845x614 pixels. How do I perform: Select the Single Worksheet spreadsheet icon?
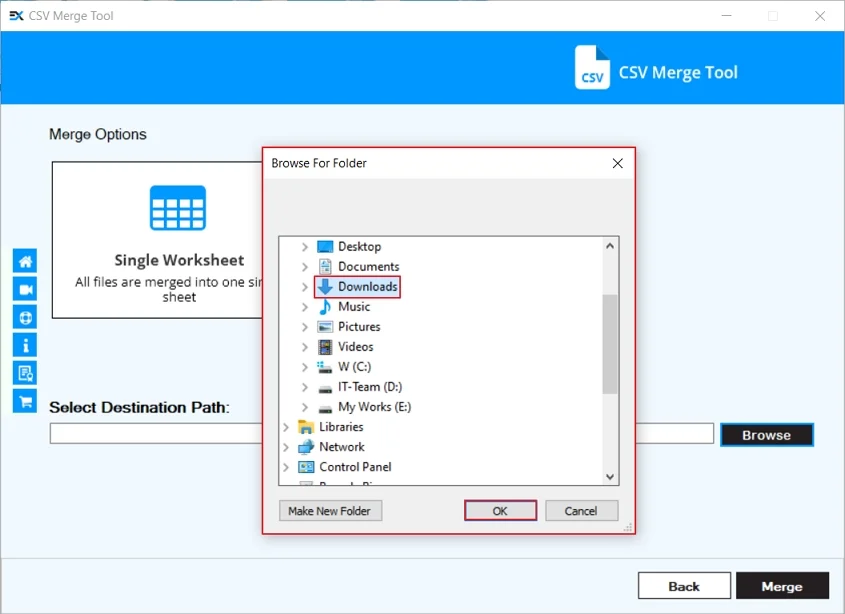point(177,208)
